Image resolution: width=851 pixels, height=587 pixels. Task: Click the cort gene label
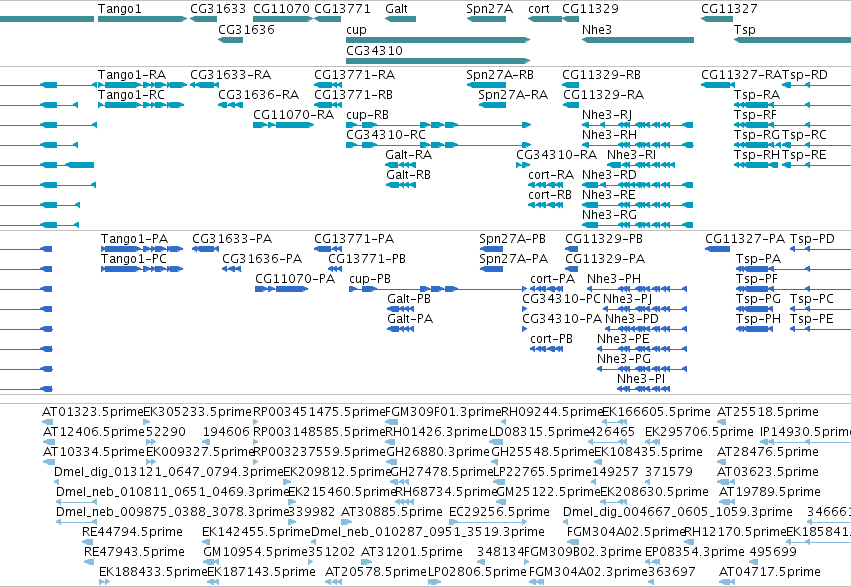coord(539,9)
